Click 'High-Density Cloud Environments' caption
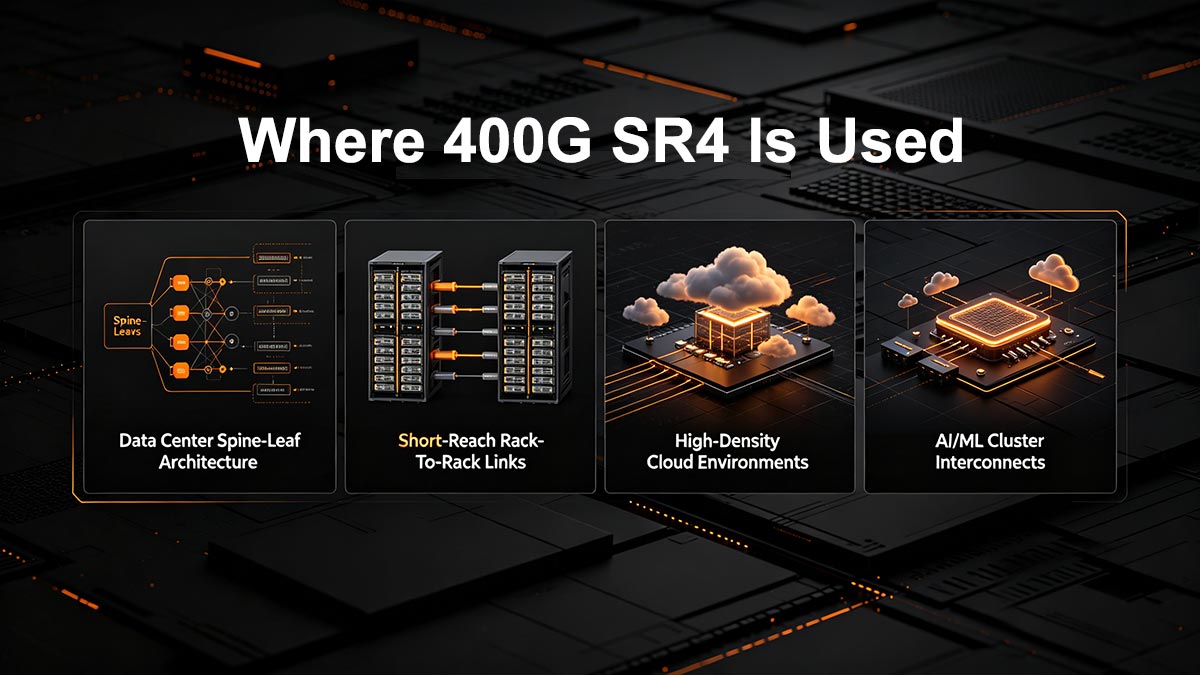This screenshot has height=675, width=1200. point(727,451)
